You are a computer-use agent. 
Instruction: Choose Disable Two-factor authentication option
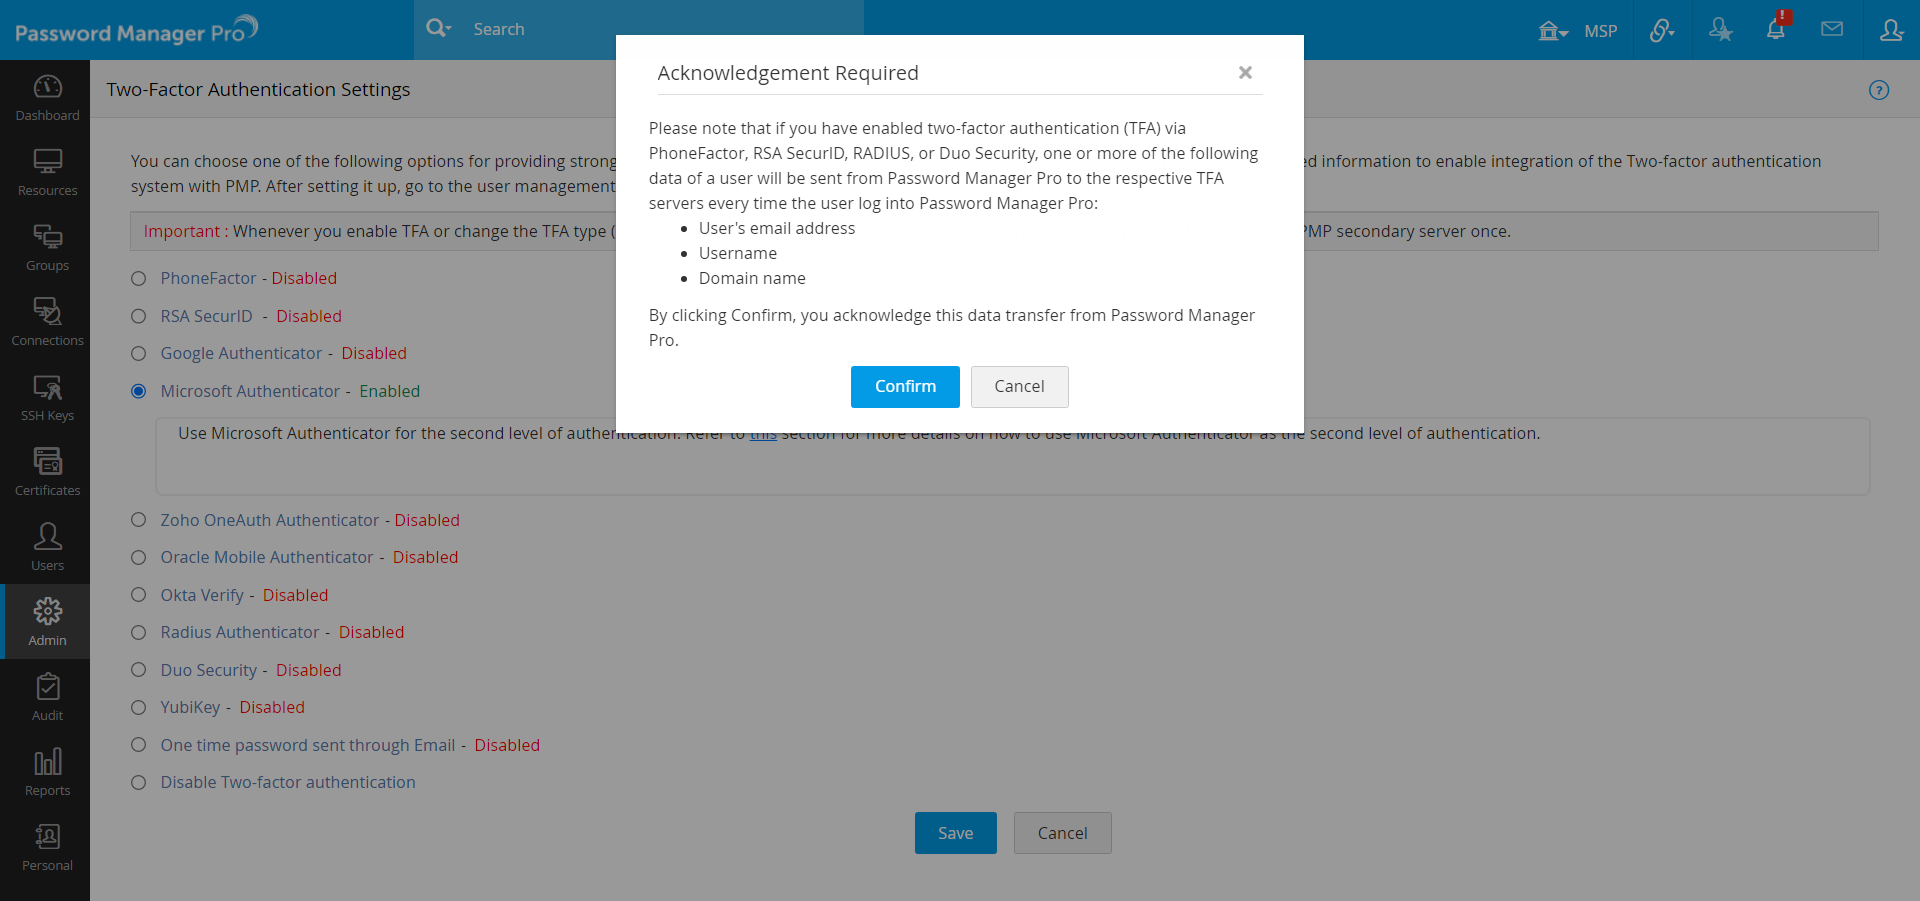coord(139,782)
